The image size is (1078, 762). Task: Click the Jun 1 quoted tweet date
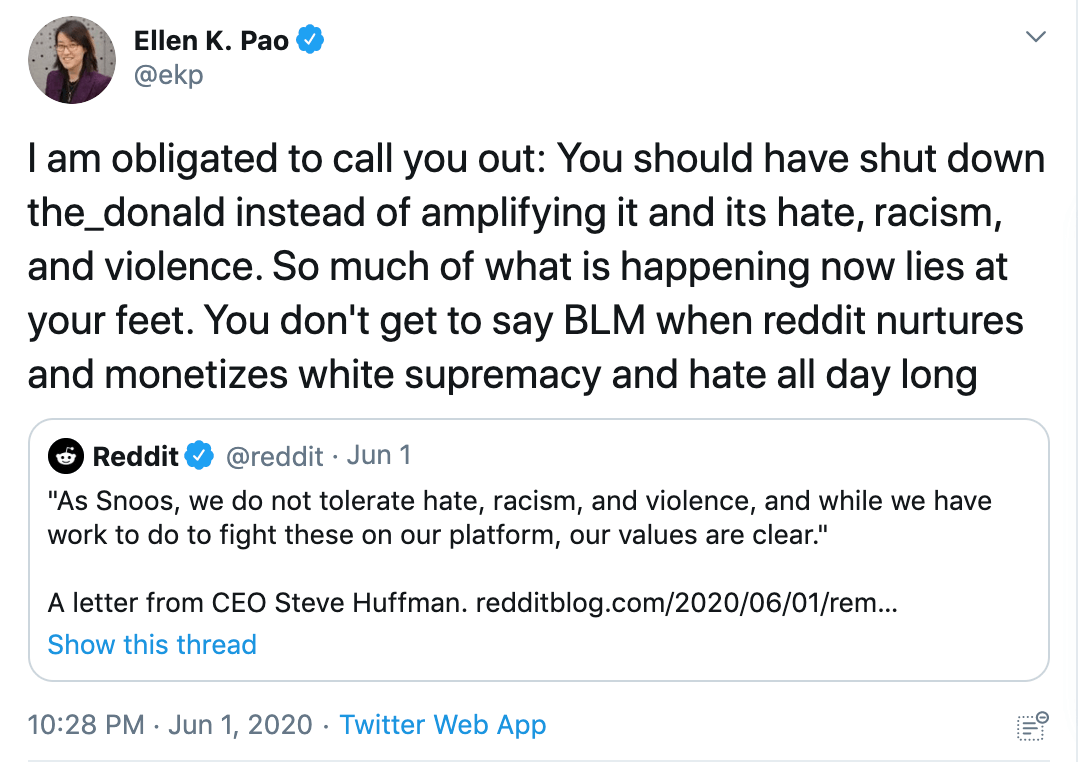379,455
